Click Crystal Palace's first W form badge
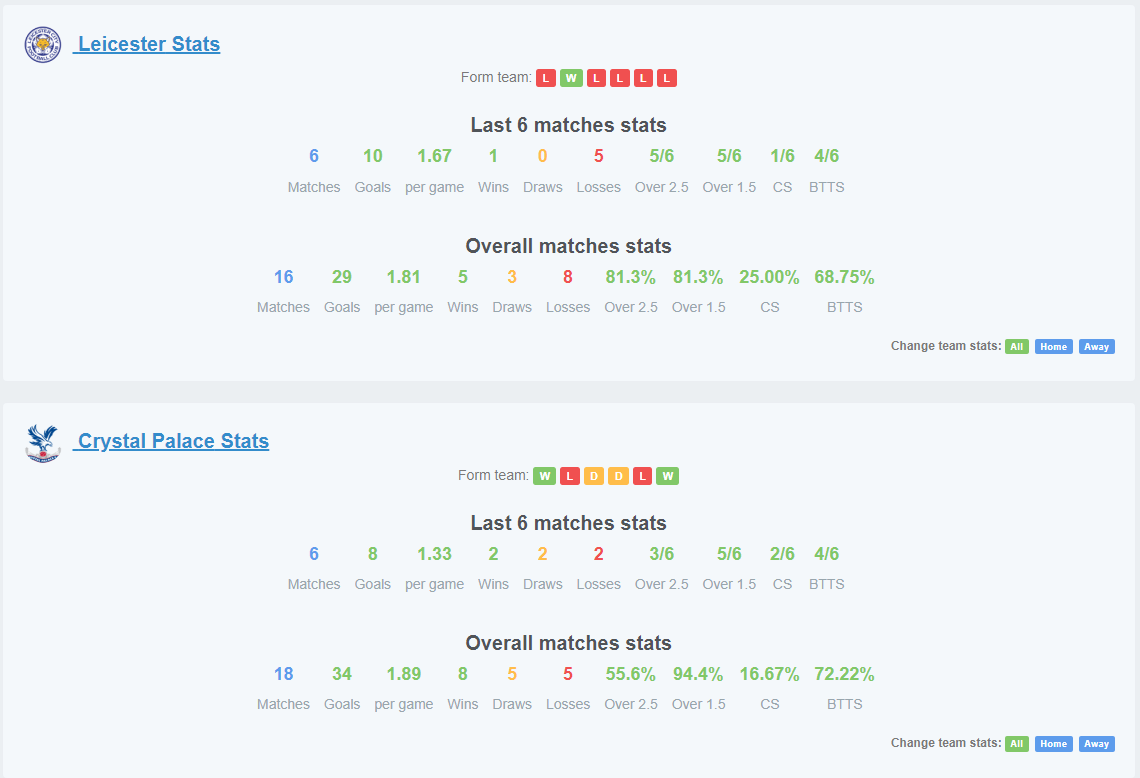 point(545,476)
